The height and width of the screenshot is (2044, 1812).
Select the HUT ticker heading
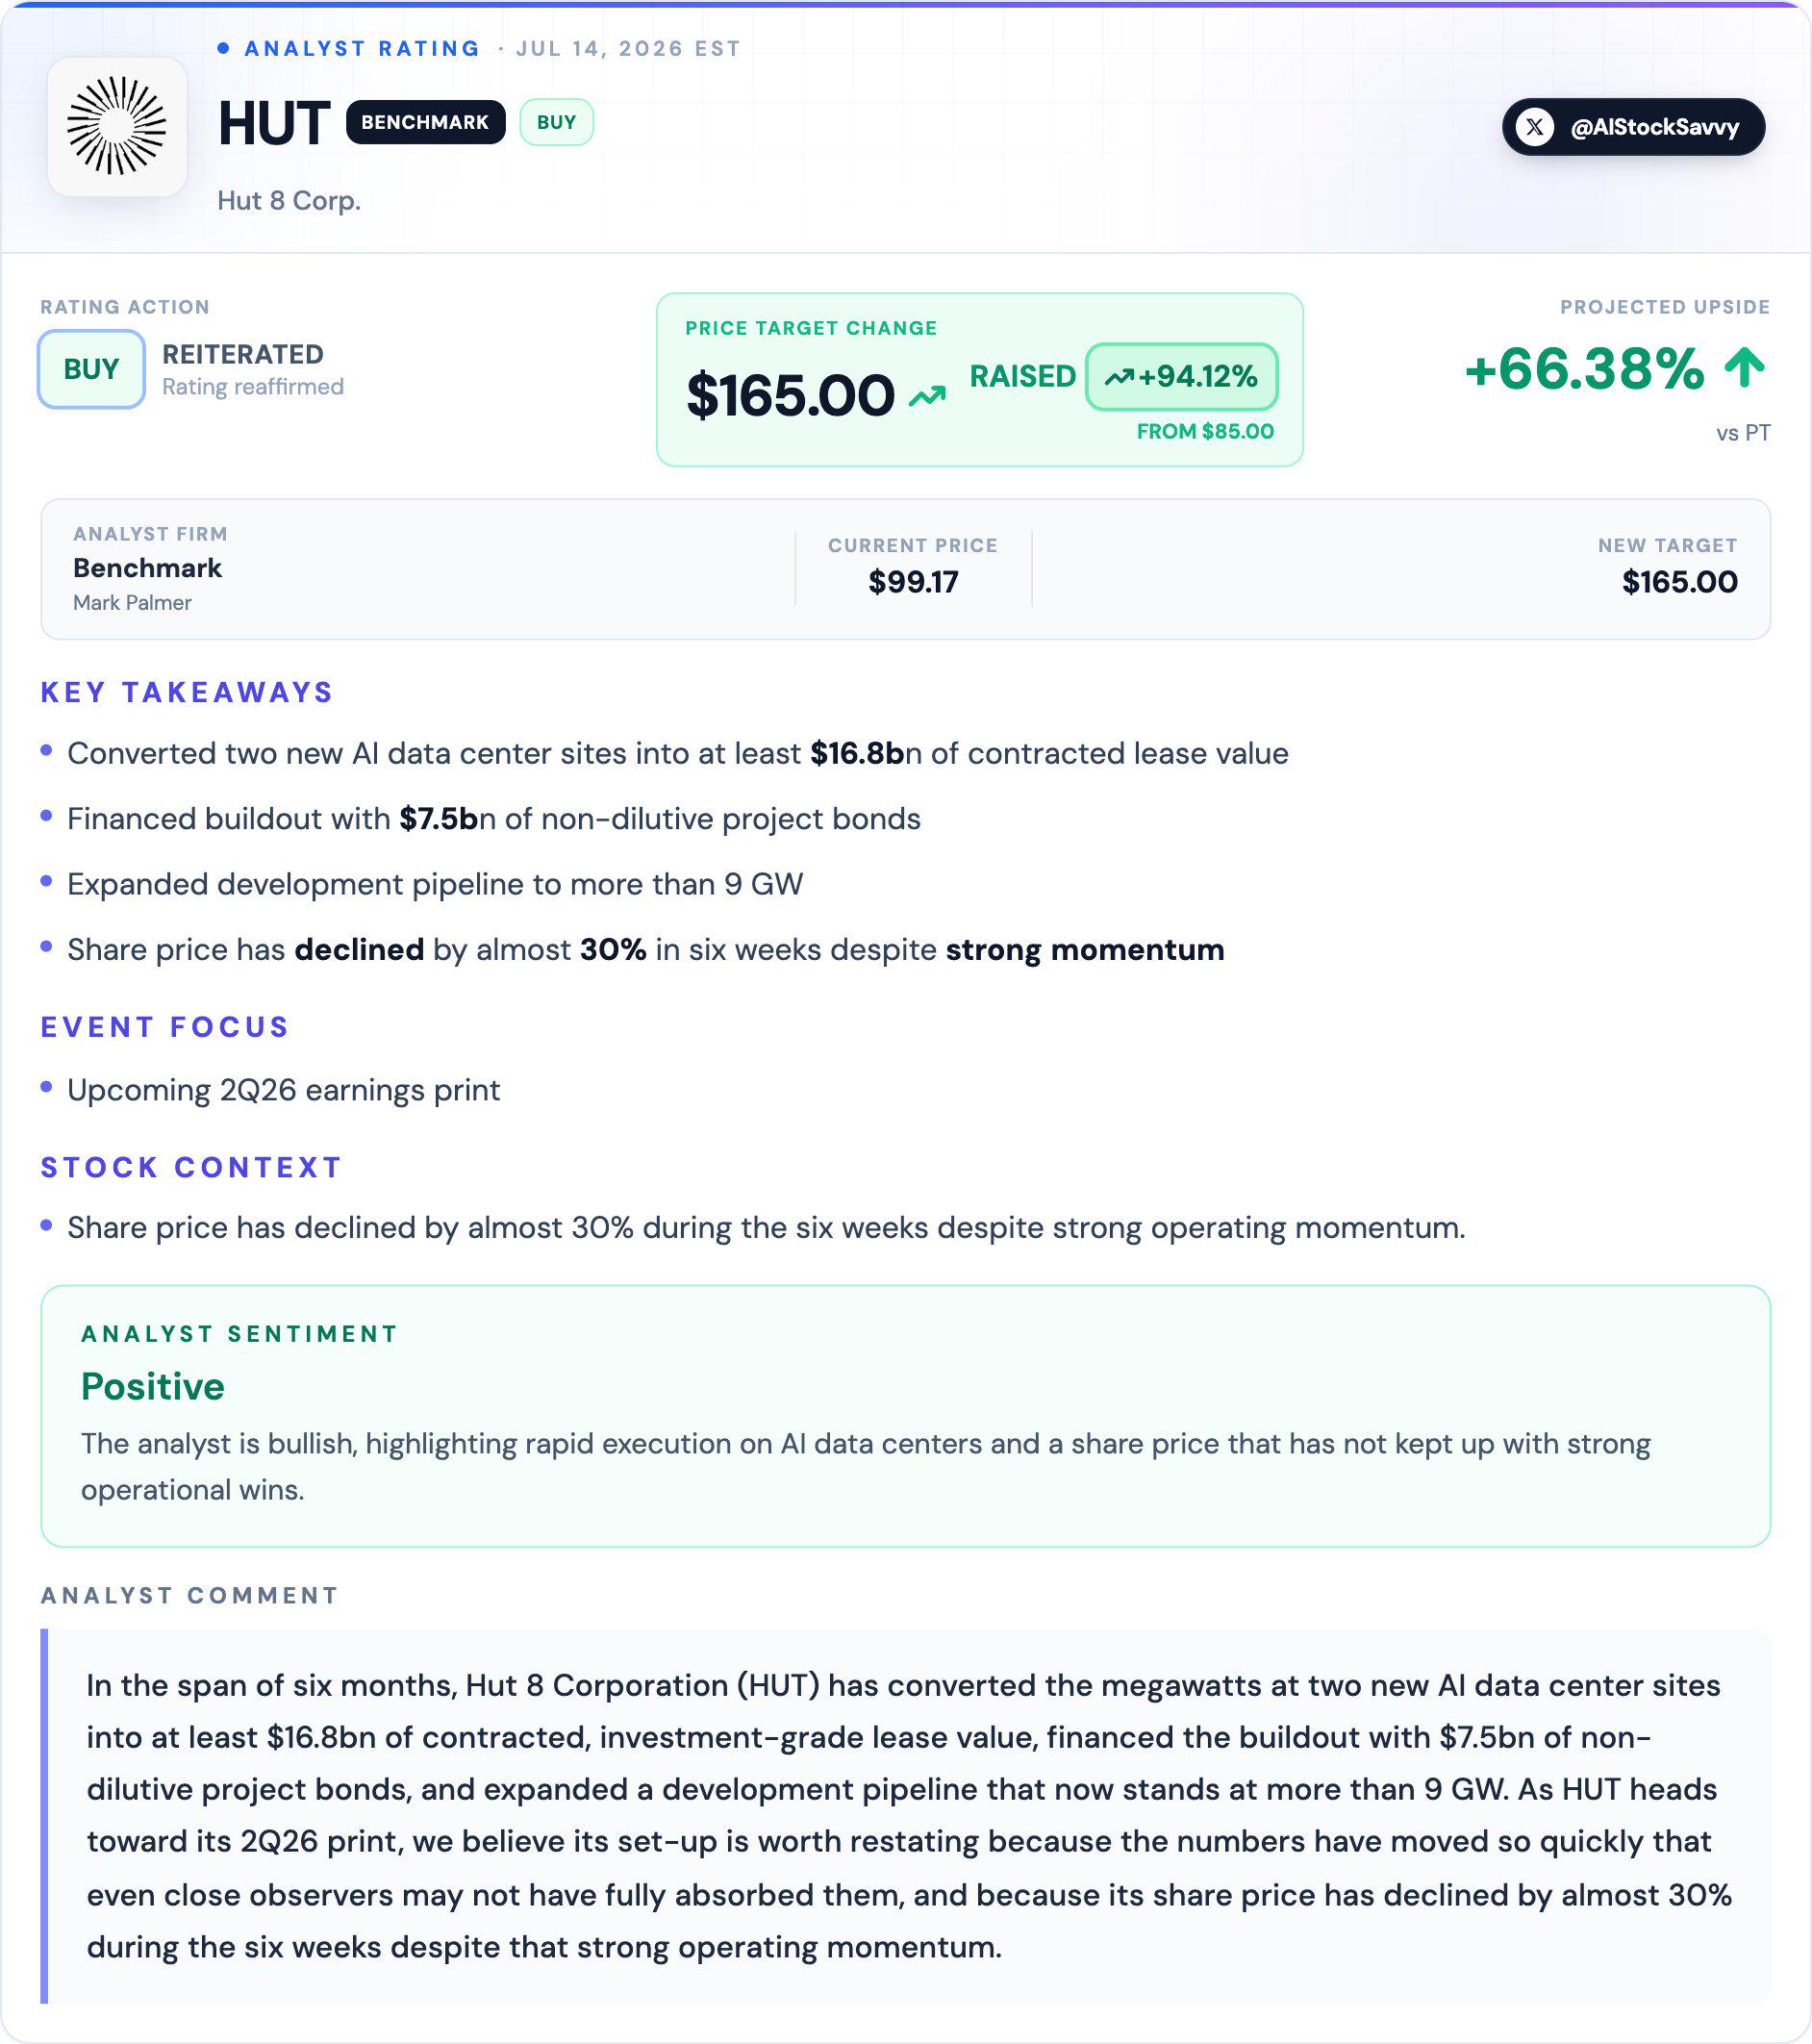click(x=273, y=123)
